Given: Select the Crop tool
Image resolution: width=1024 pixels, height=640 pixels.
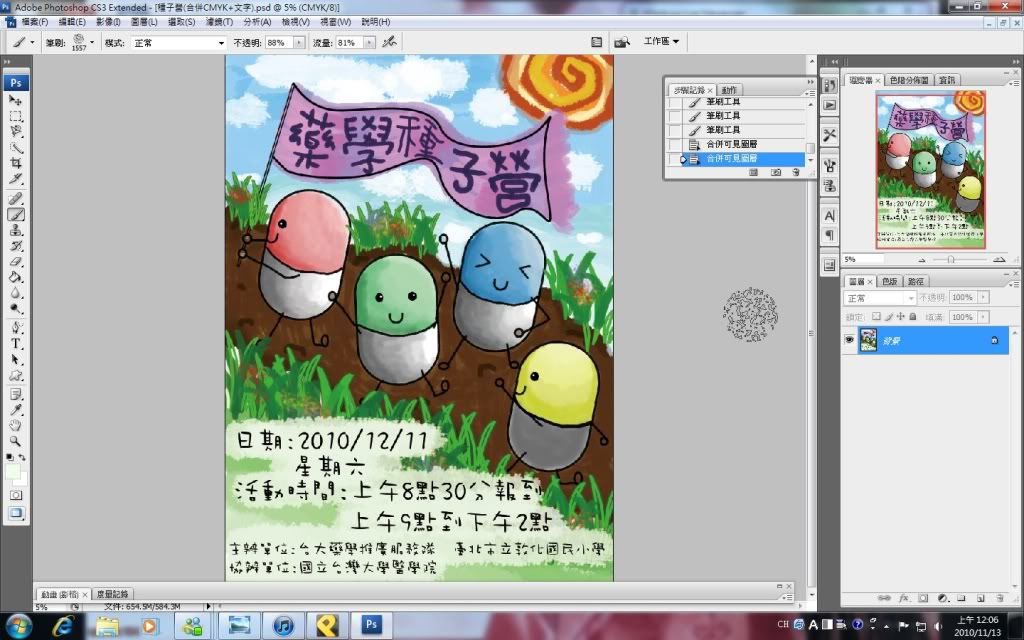Looking at the screenshot, I should (16, 163).
